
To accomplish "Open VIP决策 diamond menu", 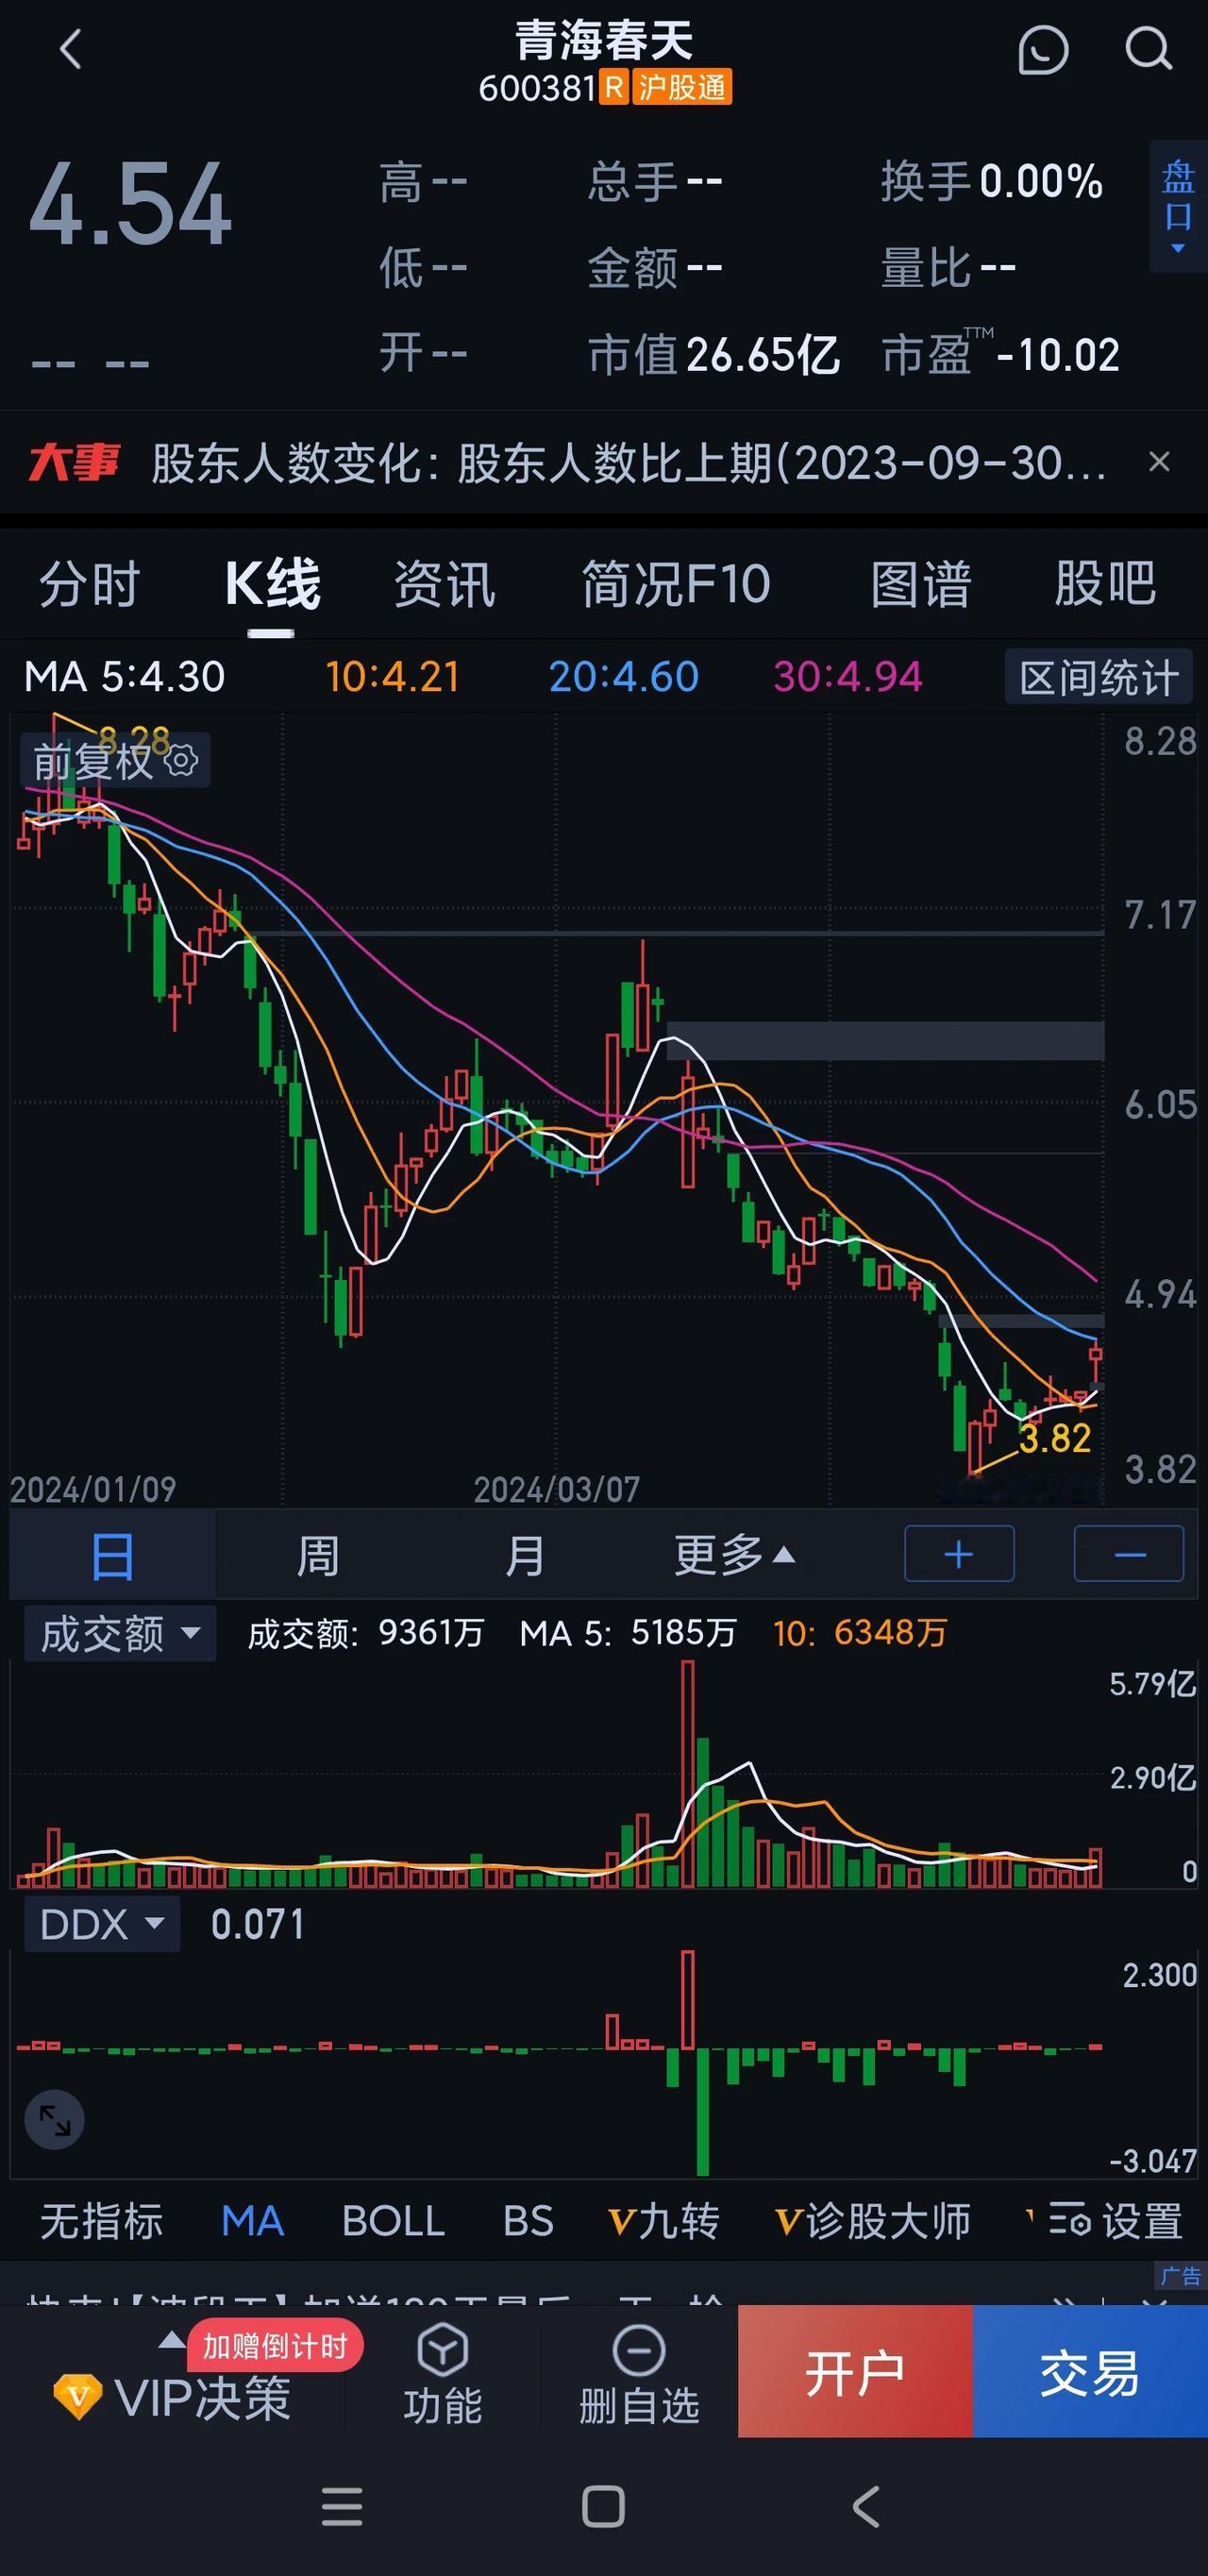I will tap(172, 2398).
